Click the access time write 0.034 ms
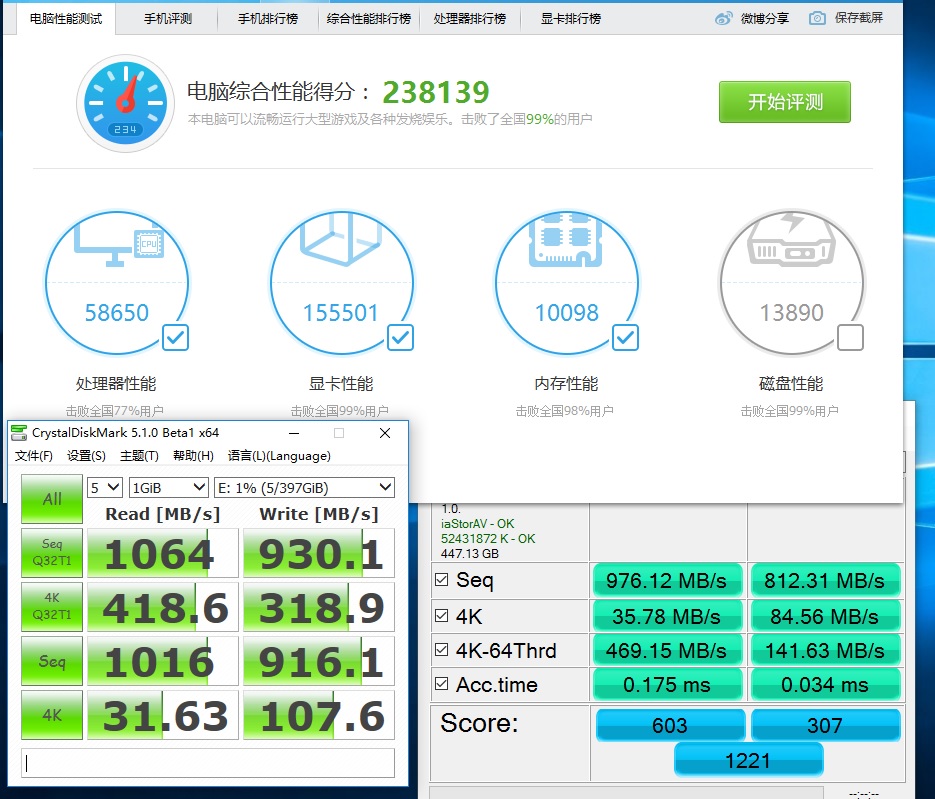Screen dimensions: 935x799 pos(825,685)
